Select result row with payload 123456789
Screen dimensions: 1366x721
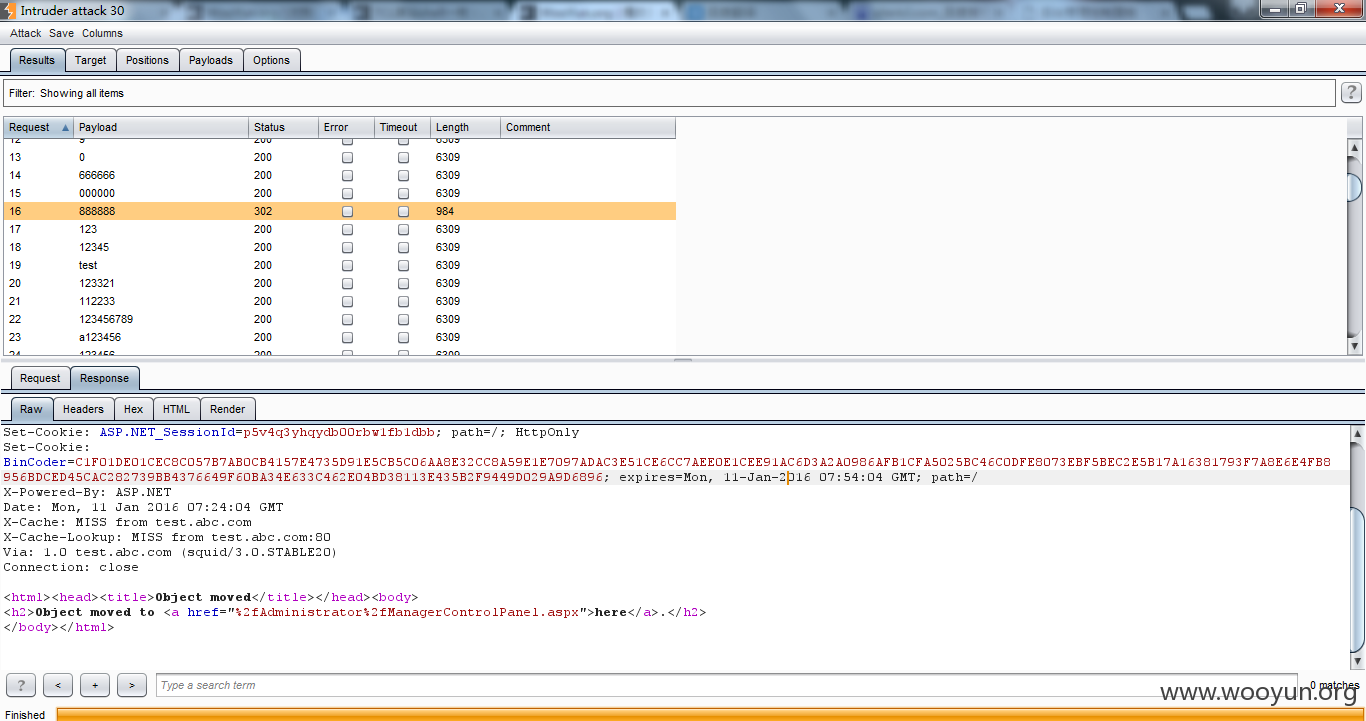point(340,319)
